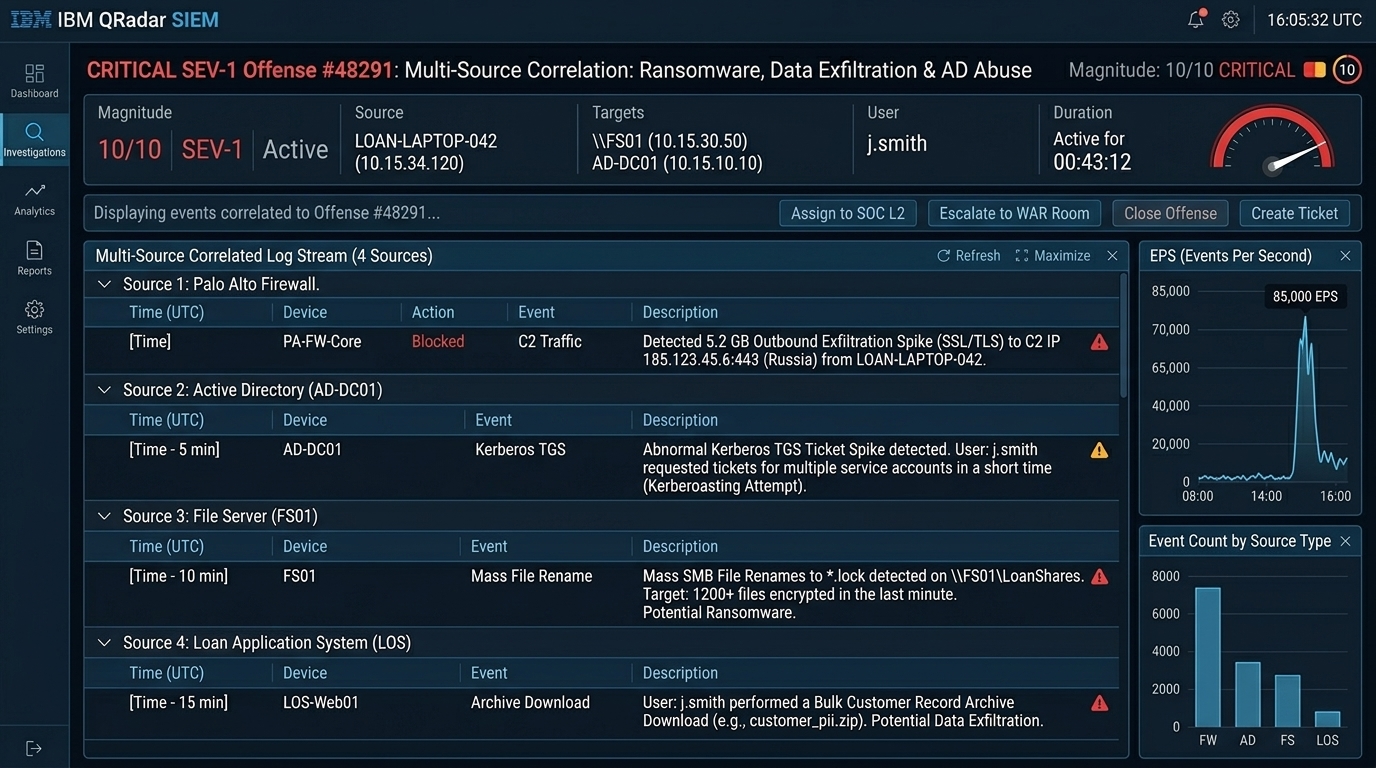Open the top bar settings gear
Image resolution: width=1376 pixels, height=768 pixels.
(1231, 20)
